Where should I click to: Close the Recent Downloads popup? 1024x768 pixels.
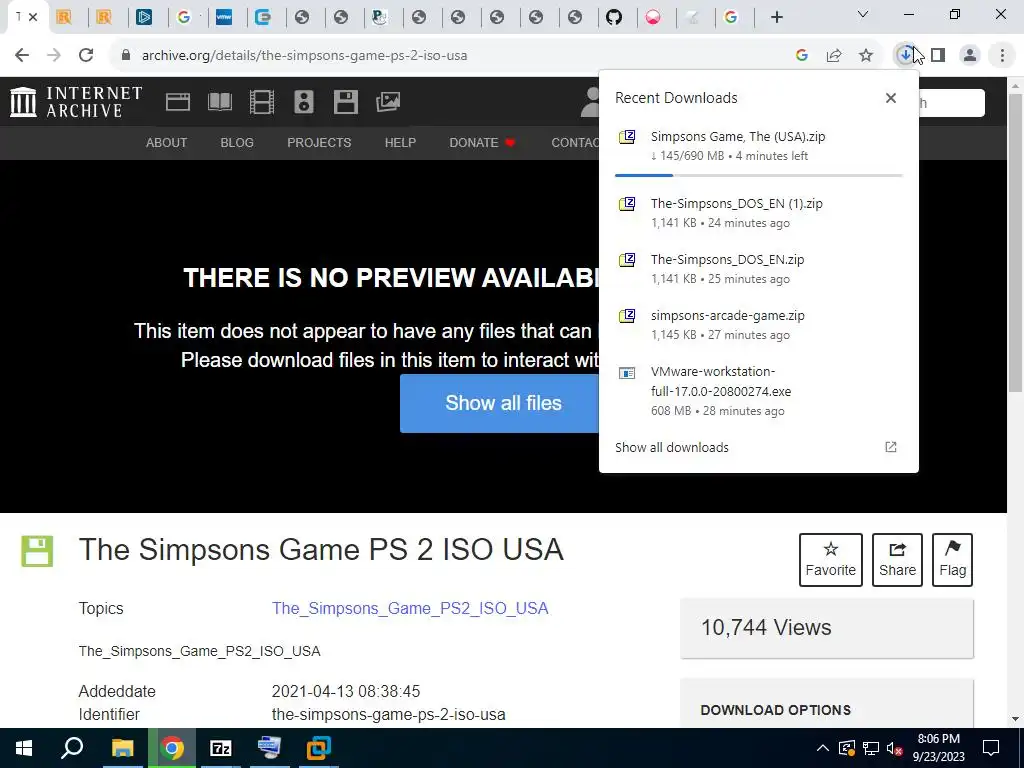tap(891, 98)
